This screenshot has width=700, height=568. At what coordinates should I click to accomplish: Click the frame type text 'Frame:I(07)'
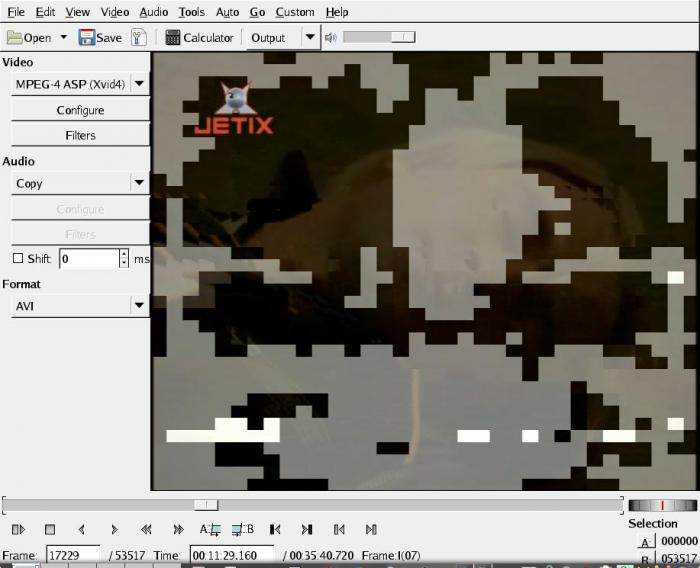click(391, 556)
